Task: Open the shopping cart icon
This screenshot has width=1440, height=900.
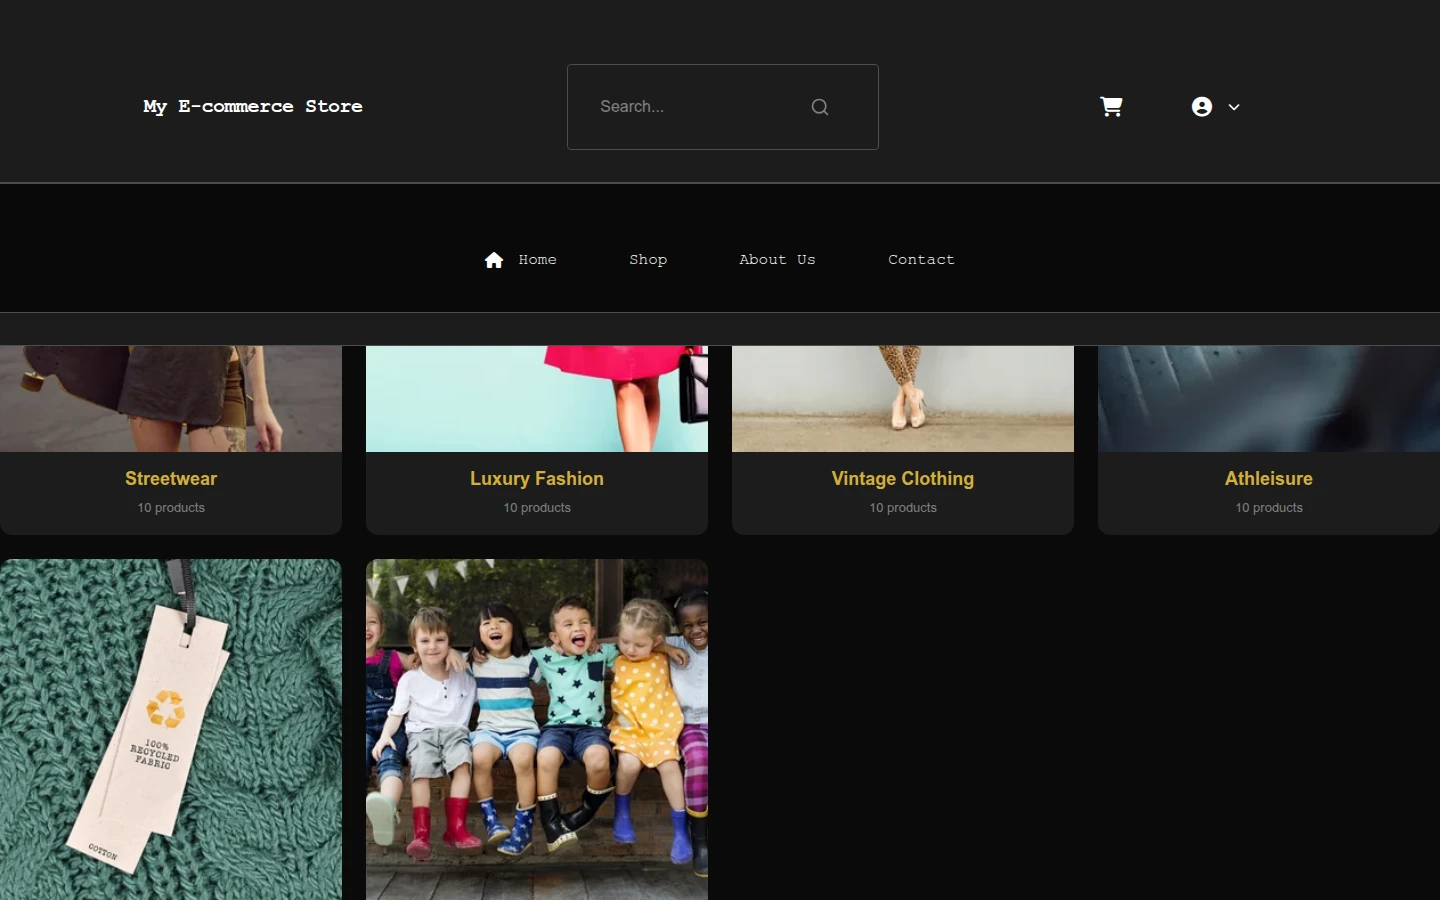Action: [1111, 106]
